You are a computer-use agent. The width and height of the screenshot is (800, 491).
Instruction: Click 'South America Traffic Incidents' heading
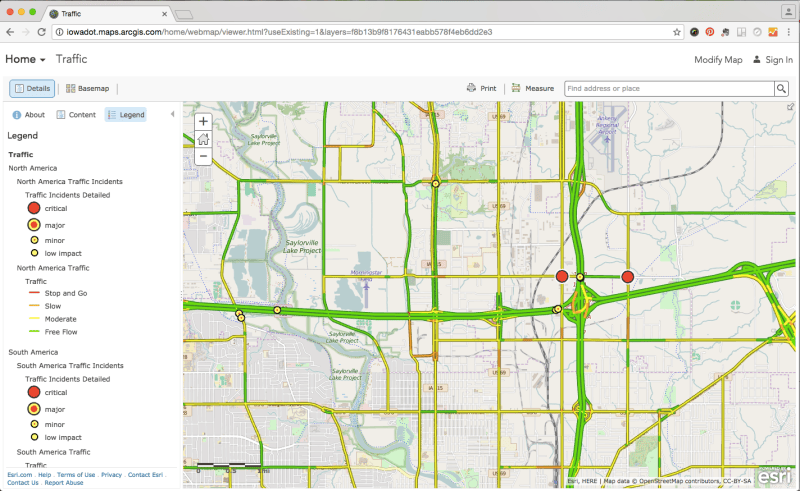70,365
